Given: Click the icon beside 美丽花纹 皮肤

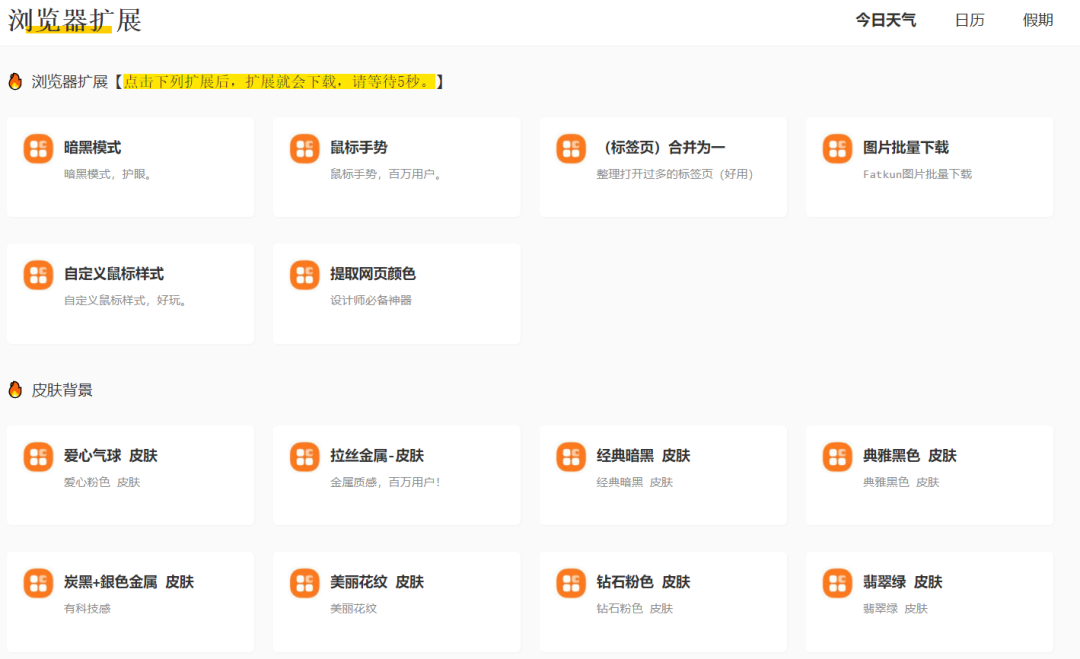Looking at the screenshot, I should (304, 583).
